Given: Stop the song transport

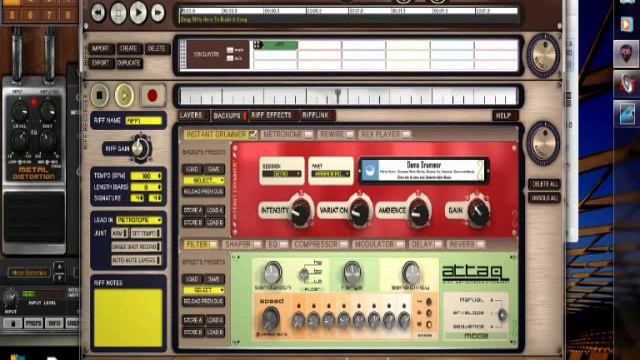Looking at the screenshot, I should [x=118, y=13].
